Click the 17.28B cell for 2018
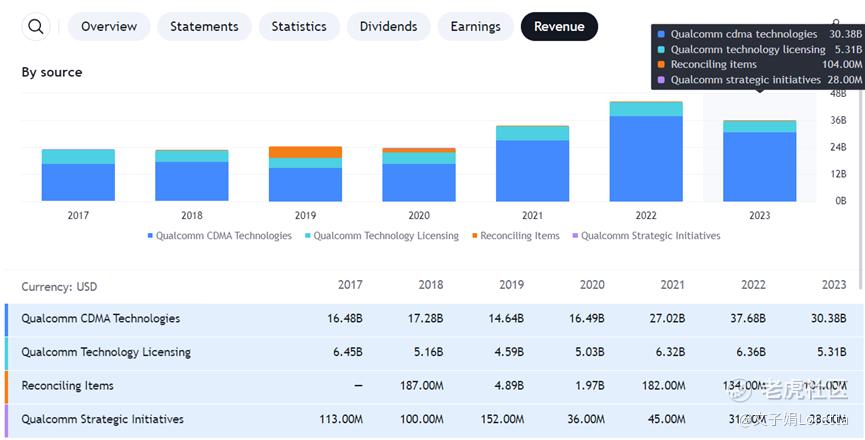Viewport: 865px width, 440px height. [x=425, y=318]
